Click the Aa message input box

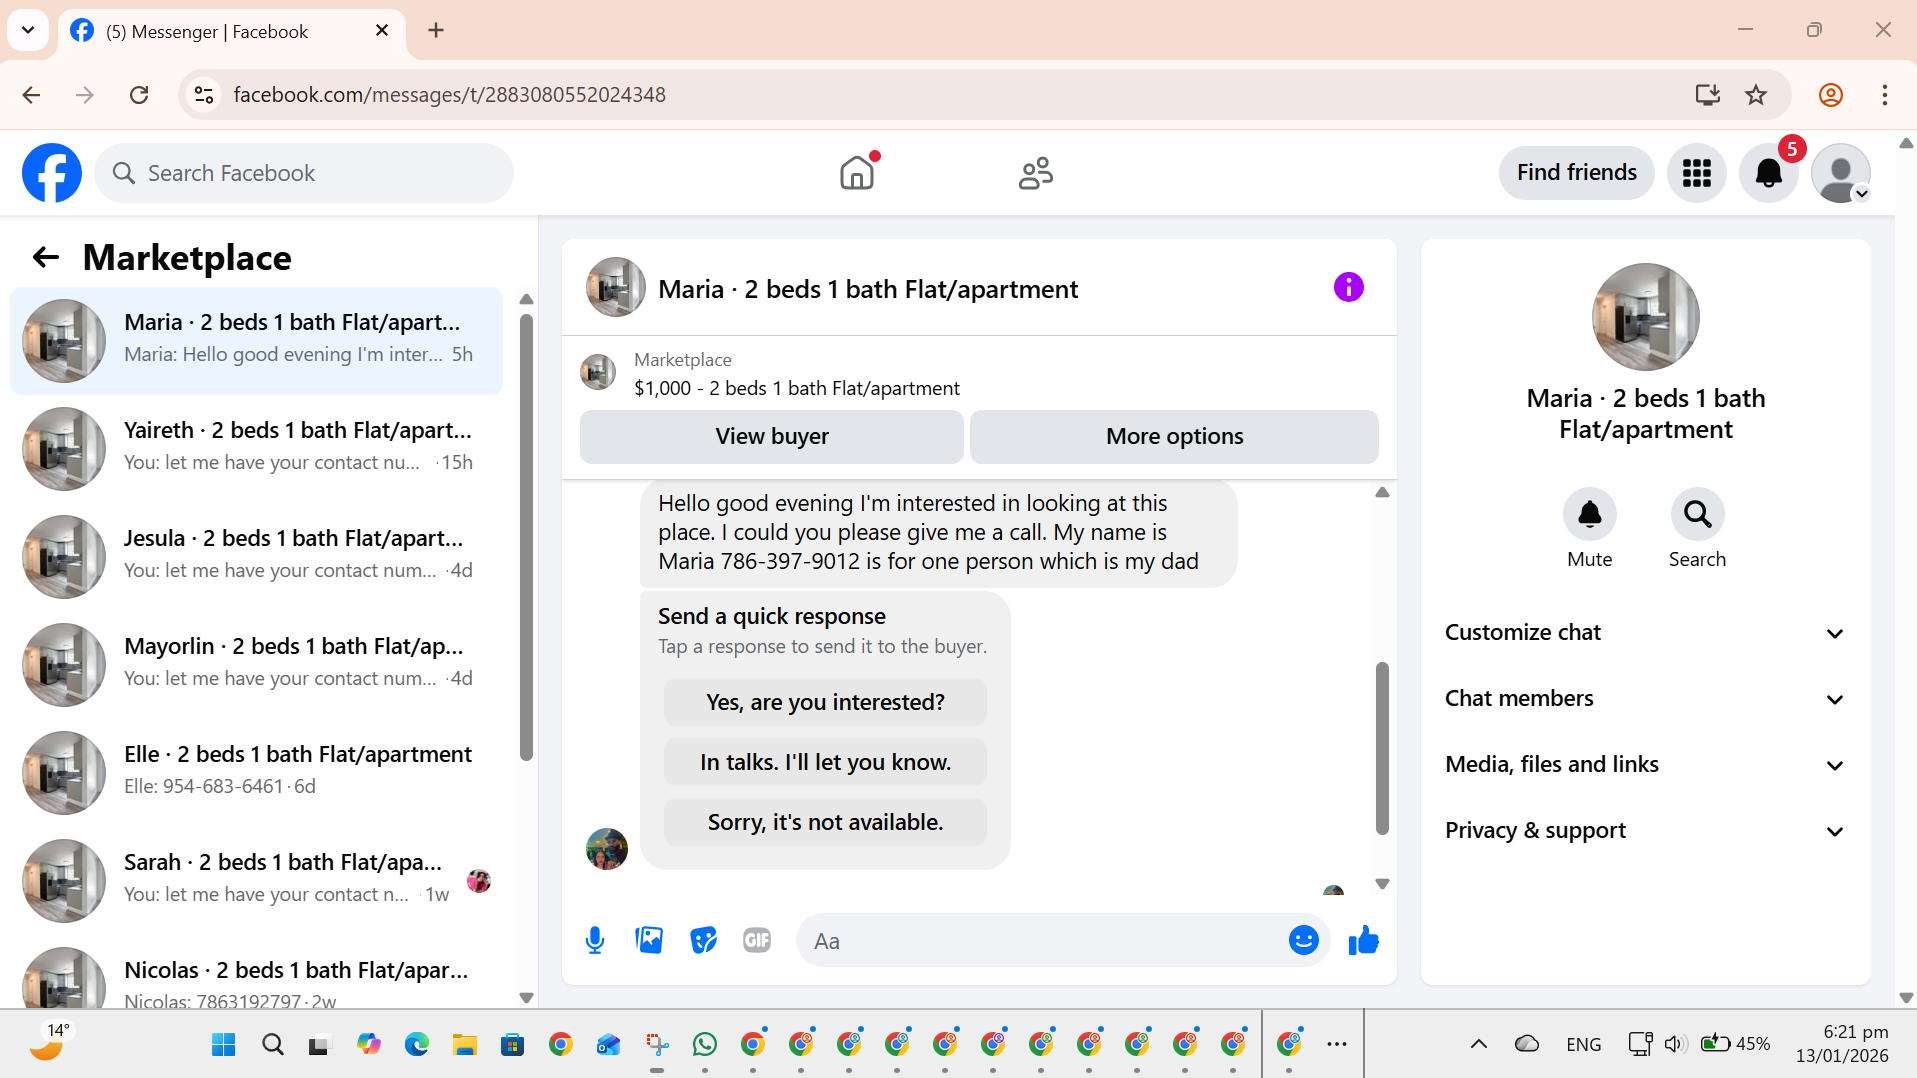[x=1040, y=941]
